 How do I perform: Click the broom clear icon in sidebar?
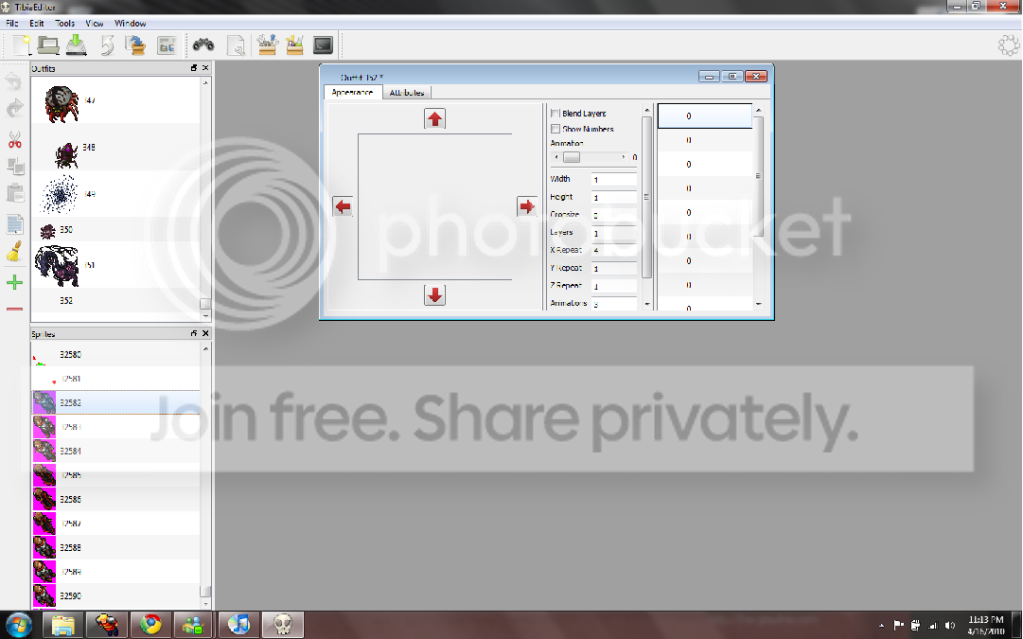tap(14, 251)
